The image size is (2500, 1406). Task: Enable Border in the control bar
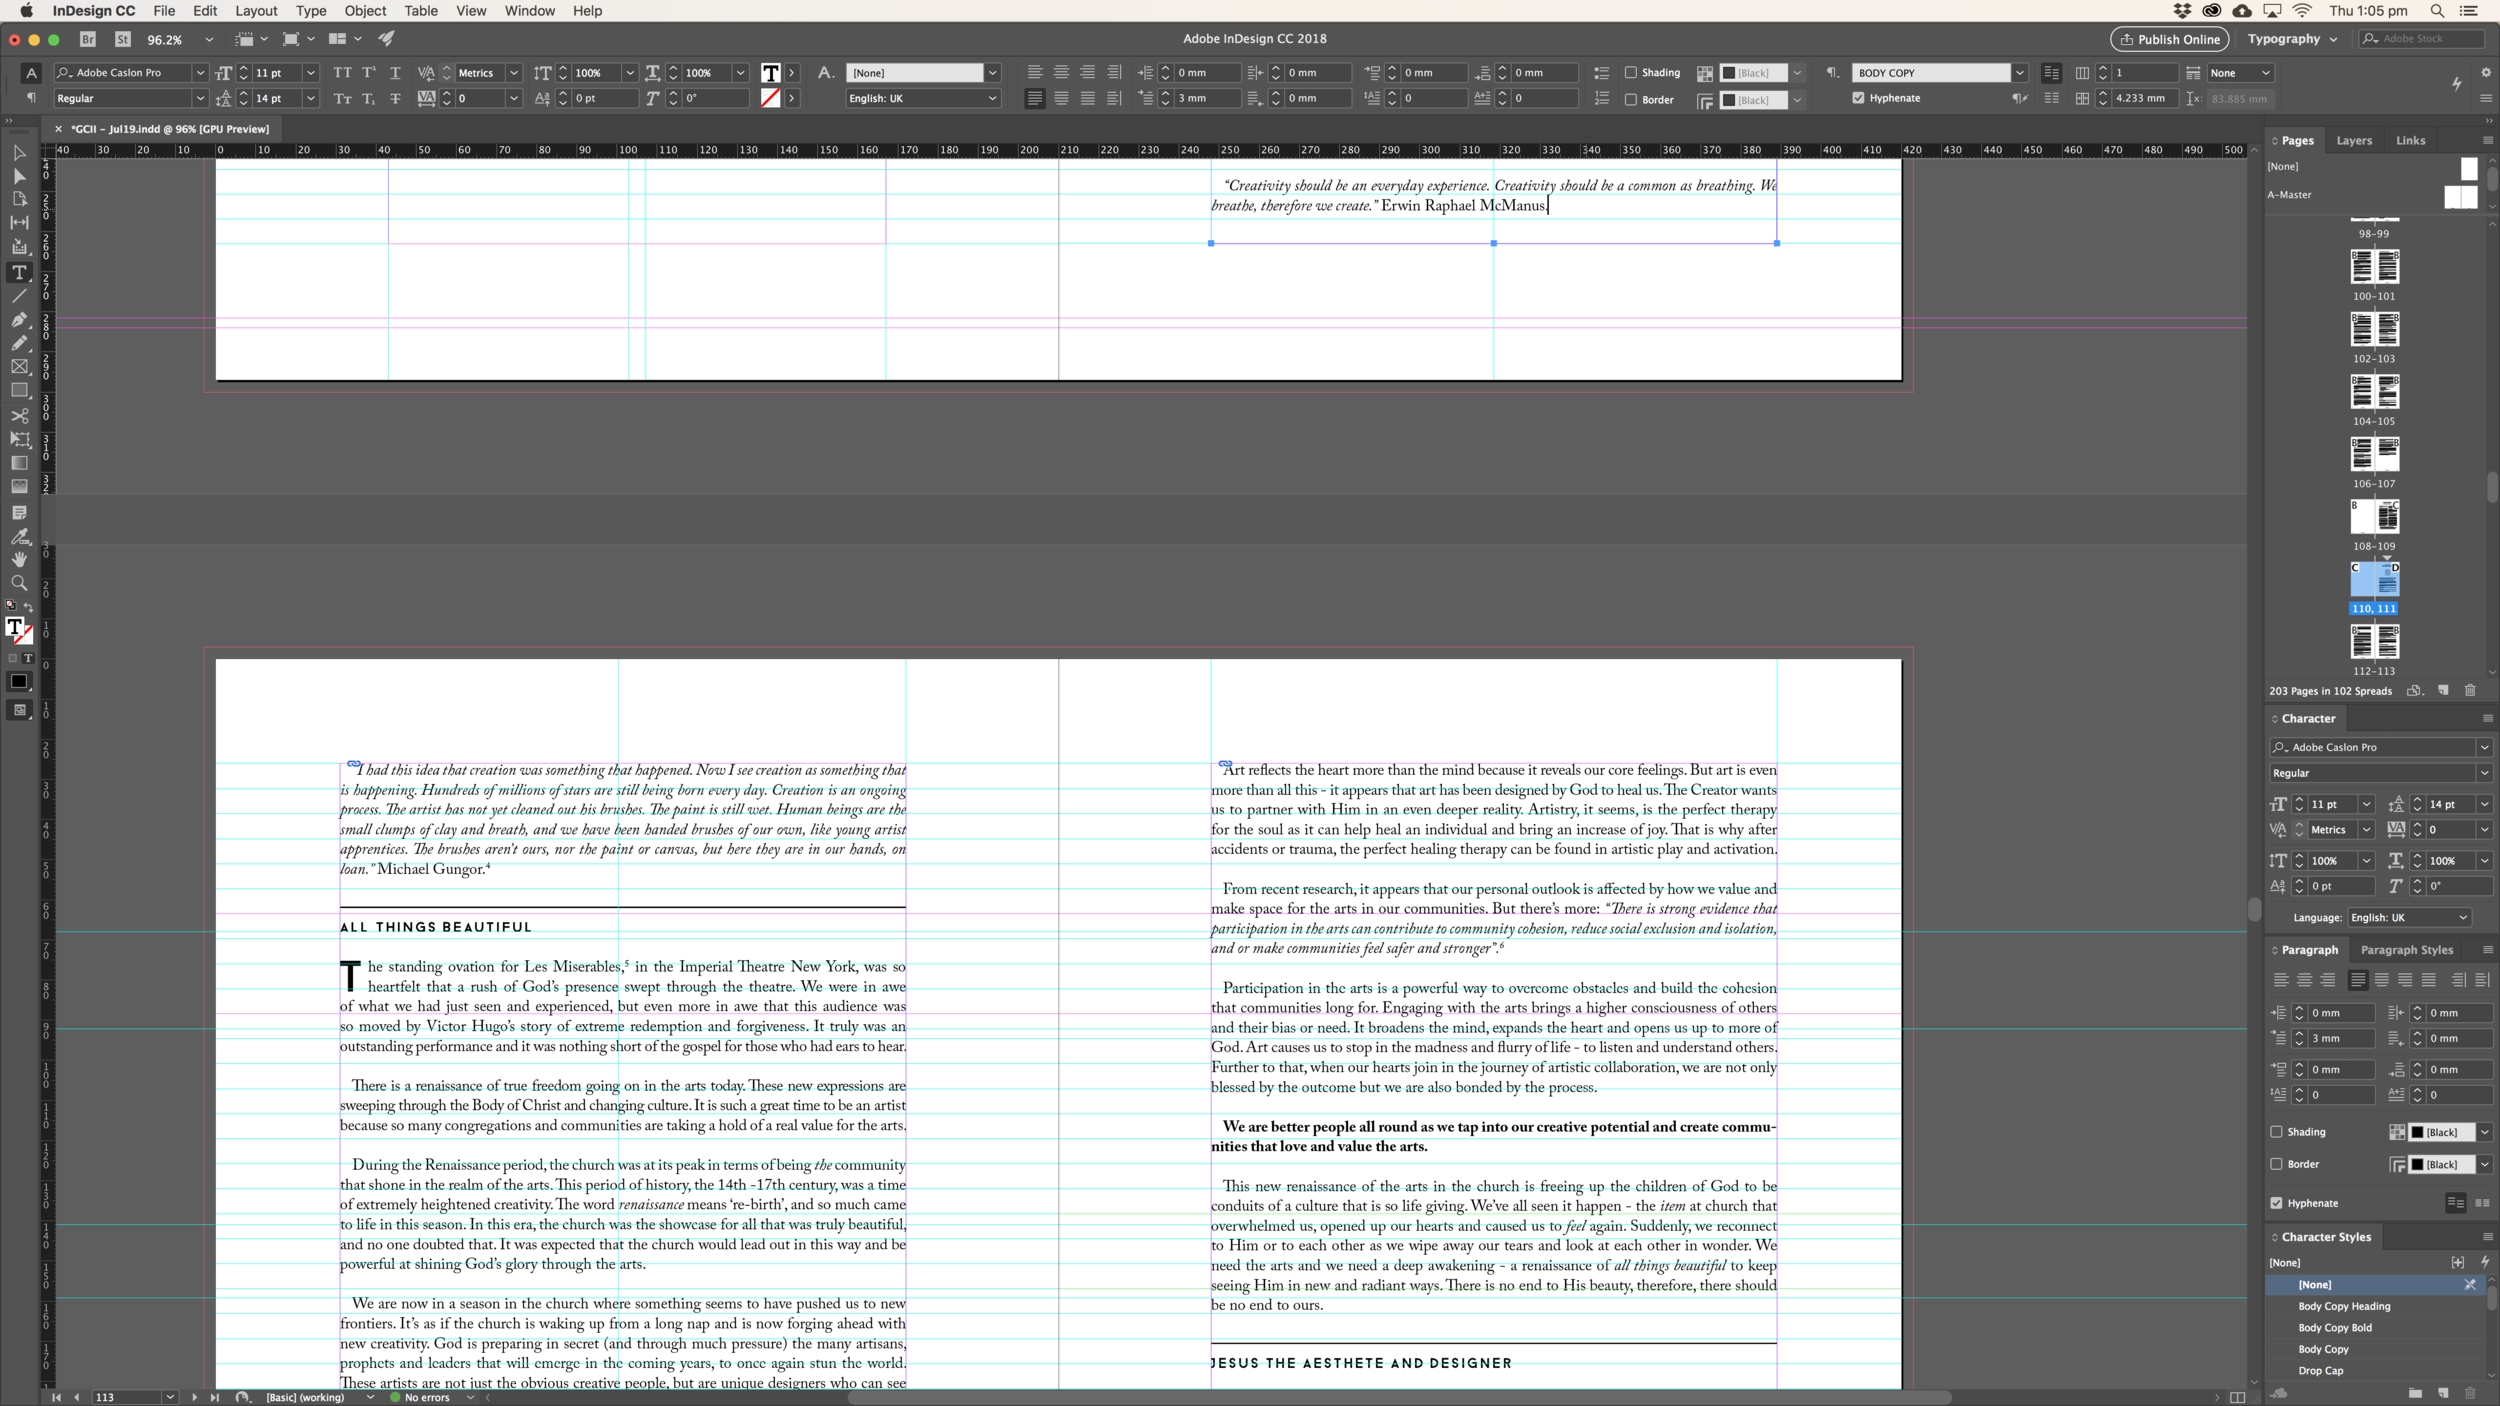[1630, 99]
